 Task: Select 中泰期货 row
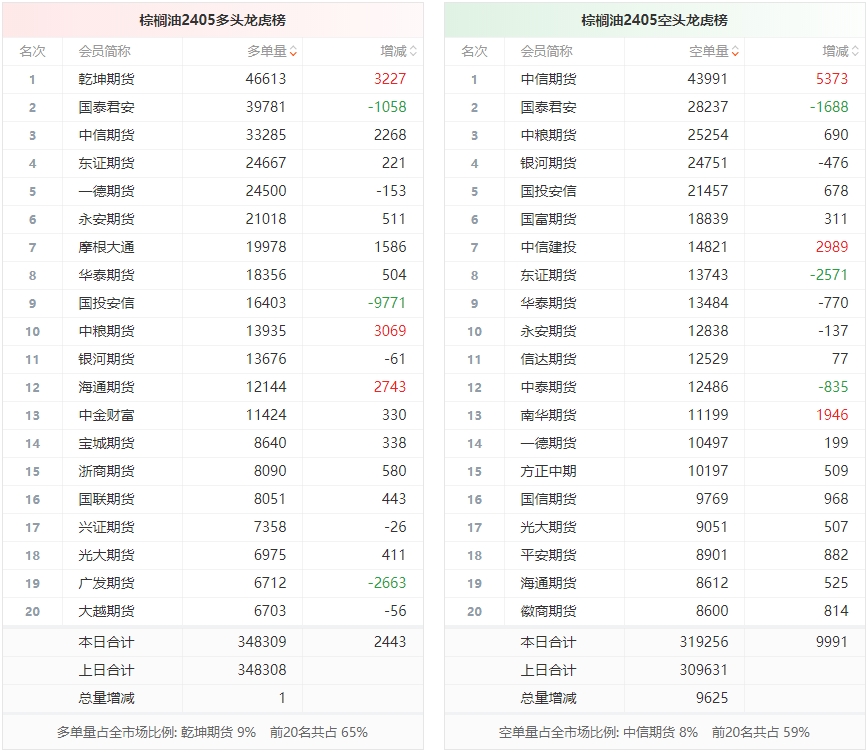(655, 387)
